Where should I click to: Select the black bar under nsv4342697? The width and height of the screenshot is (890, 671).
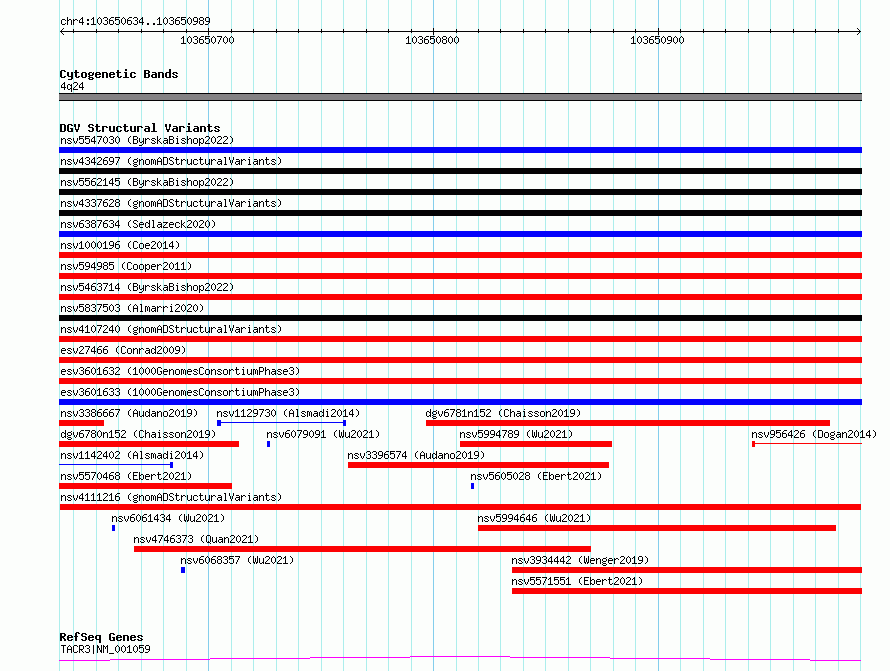460,171
